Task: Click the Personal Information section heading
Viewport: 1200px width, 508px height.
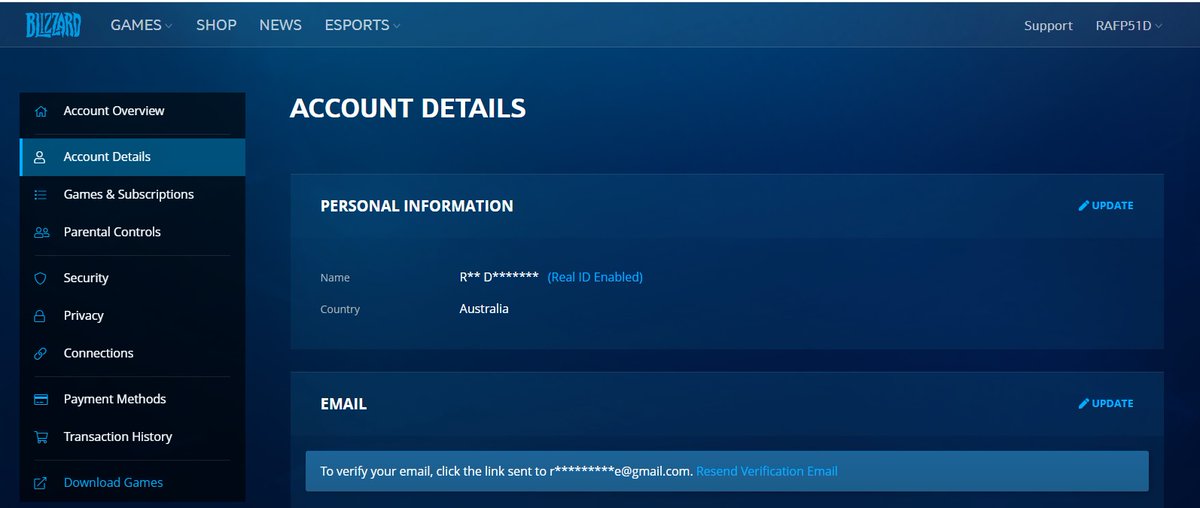Action: pos(417,206)
